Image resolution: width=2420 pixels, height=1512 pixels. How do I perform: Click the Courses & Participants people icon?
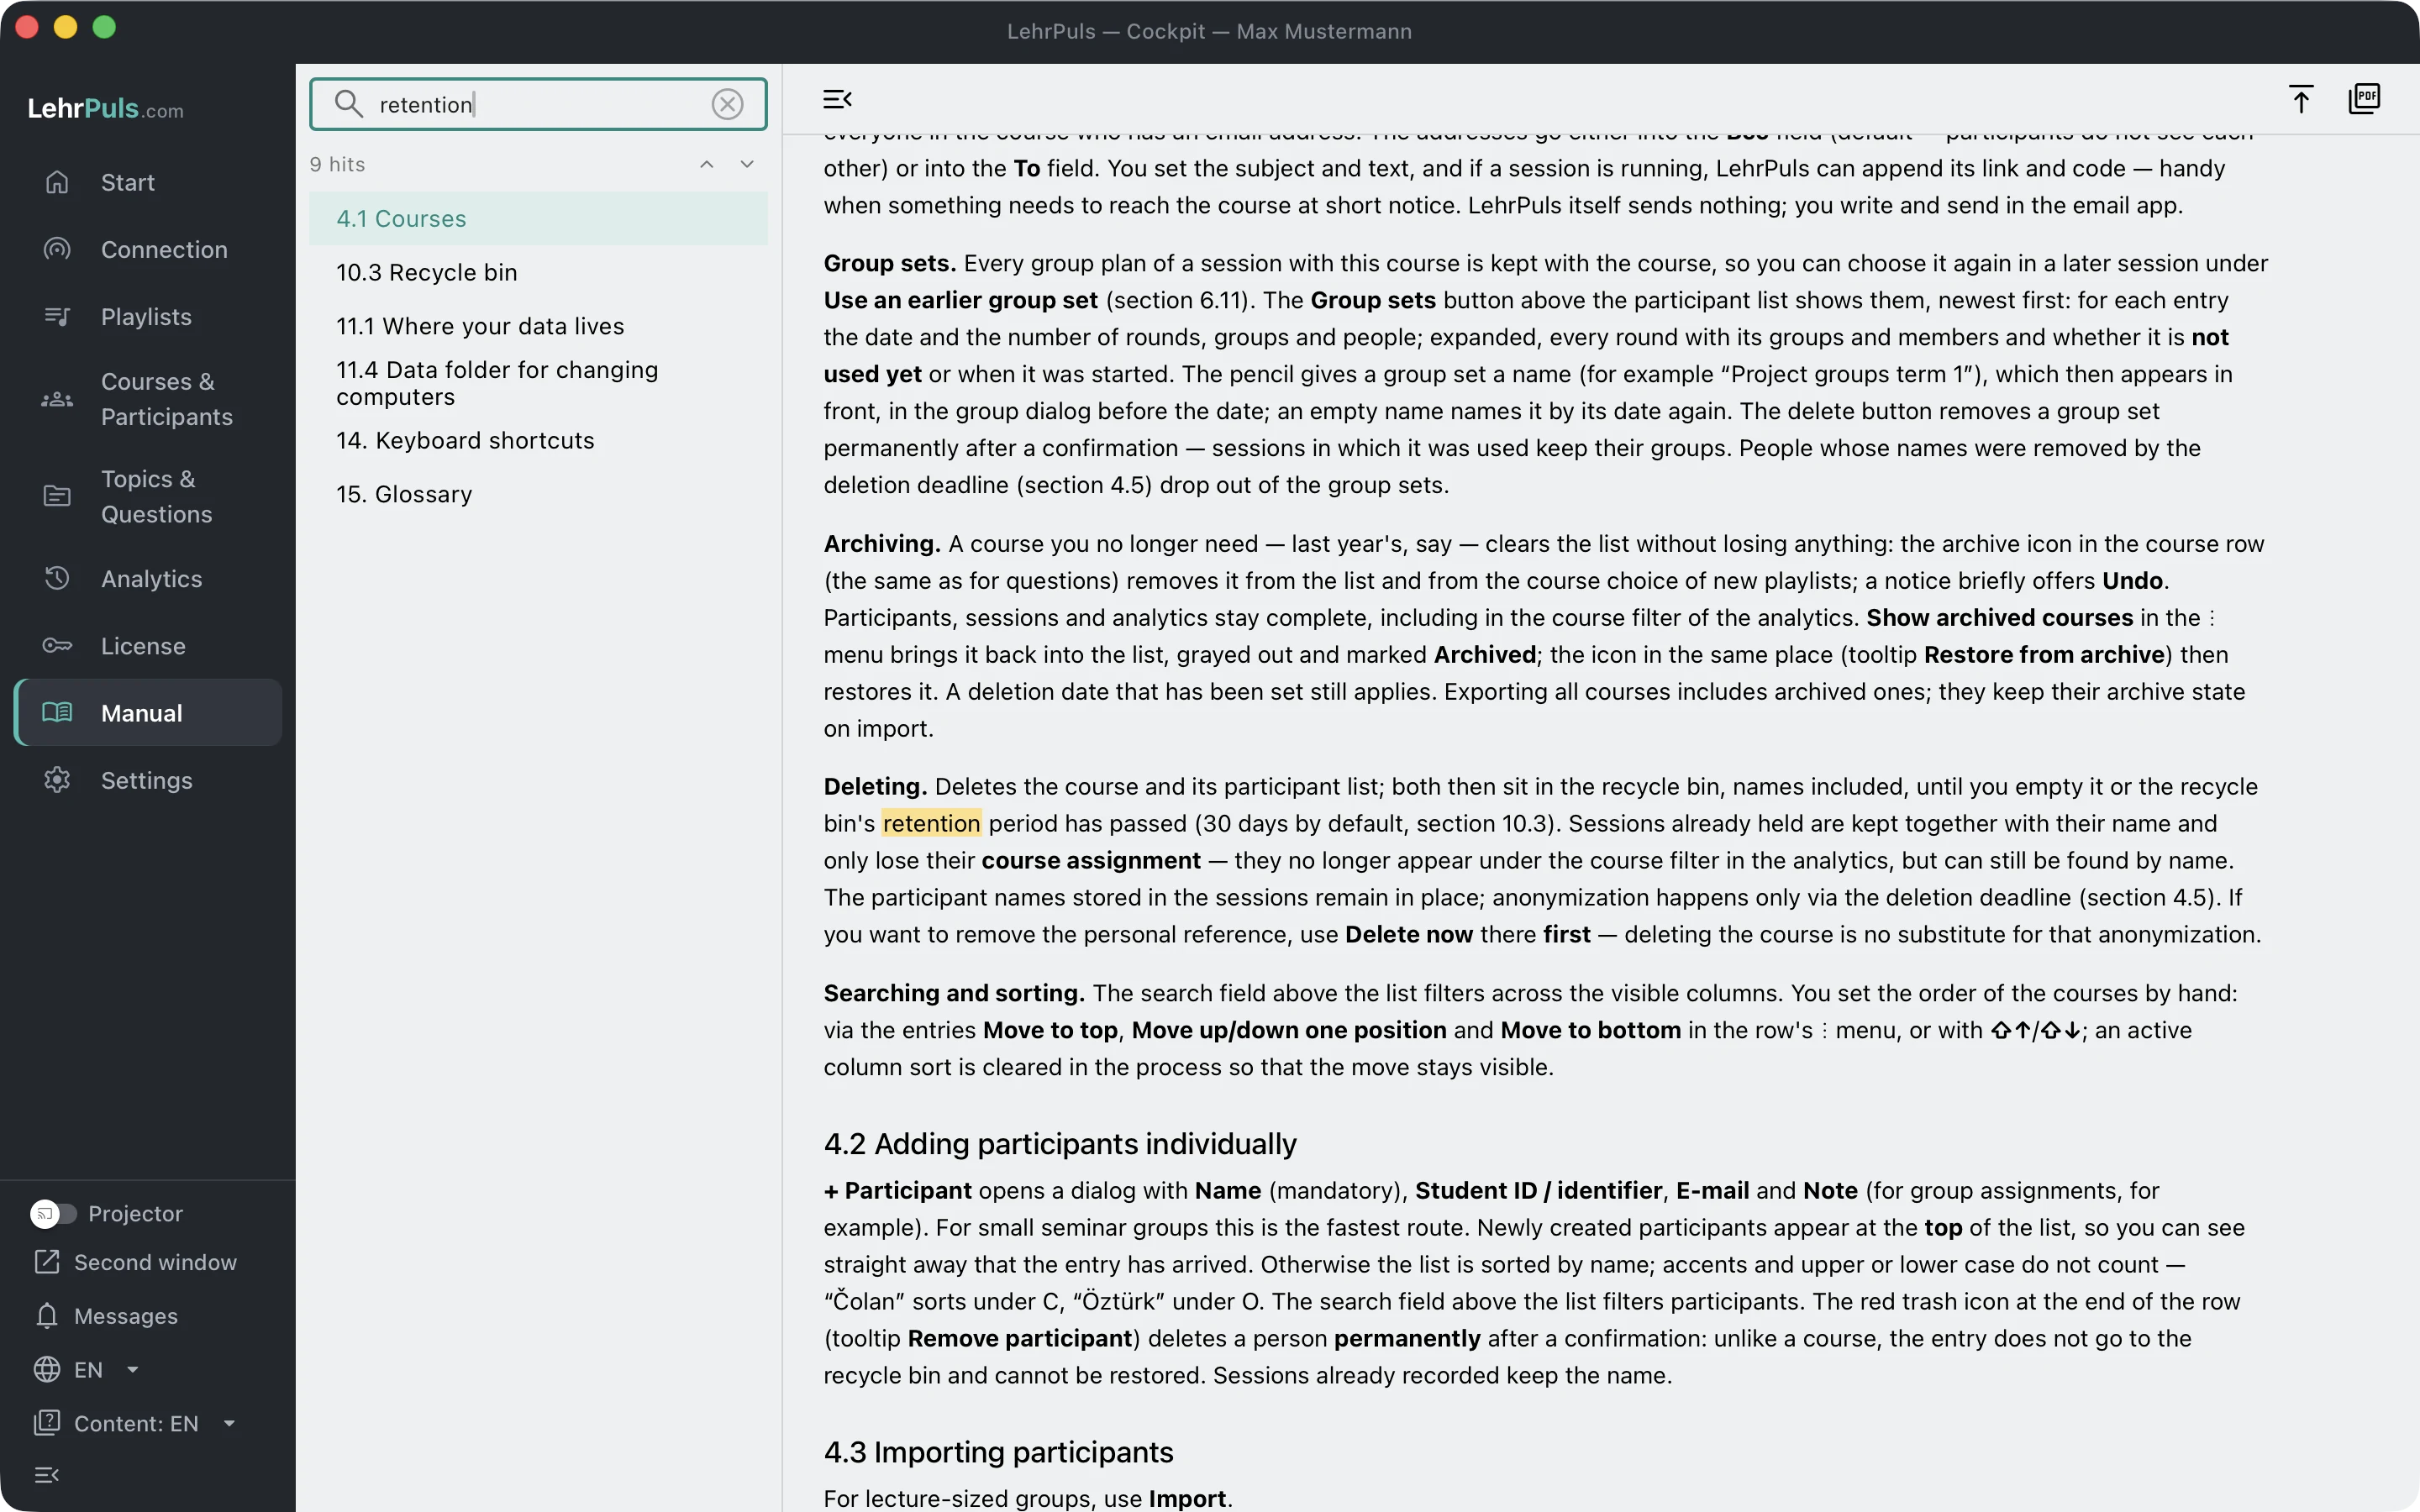[57, 399]
